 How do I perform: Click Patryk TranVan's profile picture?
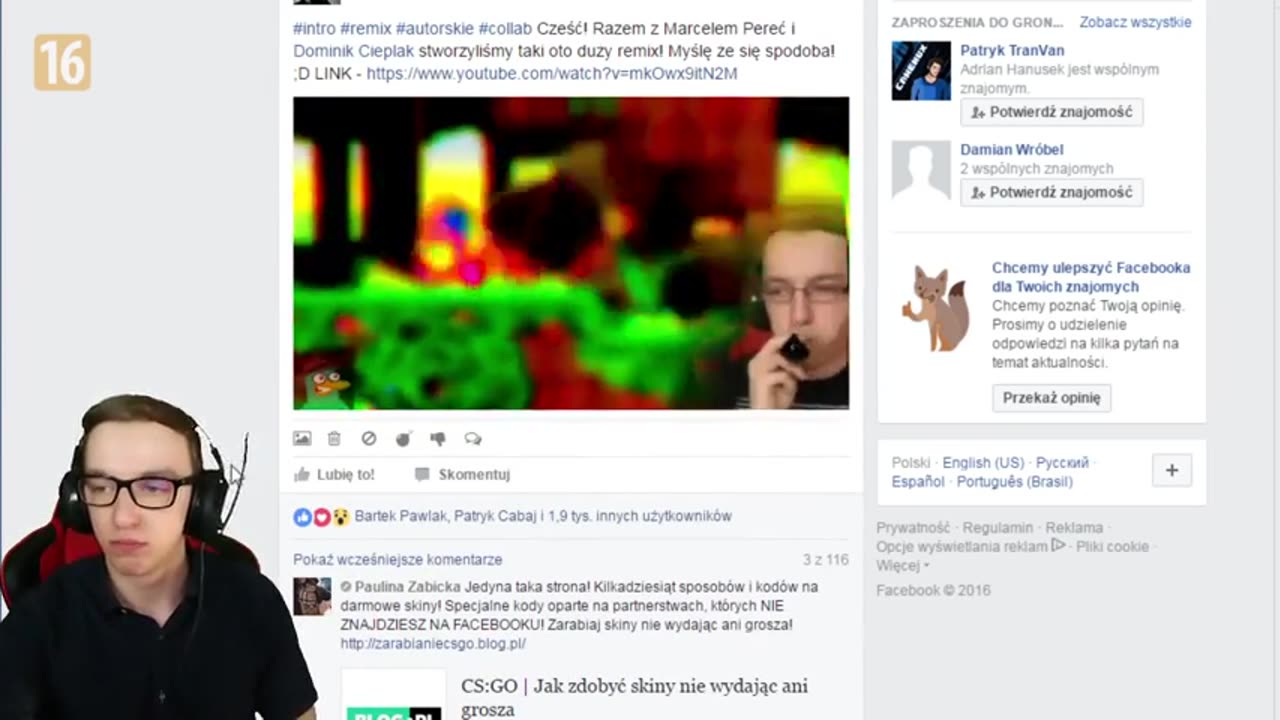[921, 70]
